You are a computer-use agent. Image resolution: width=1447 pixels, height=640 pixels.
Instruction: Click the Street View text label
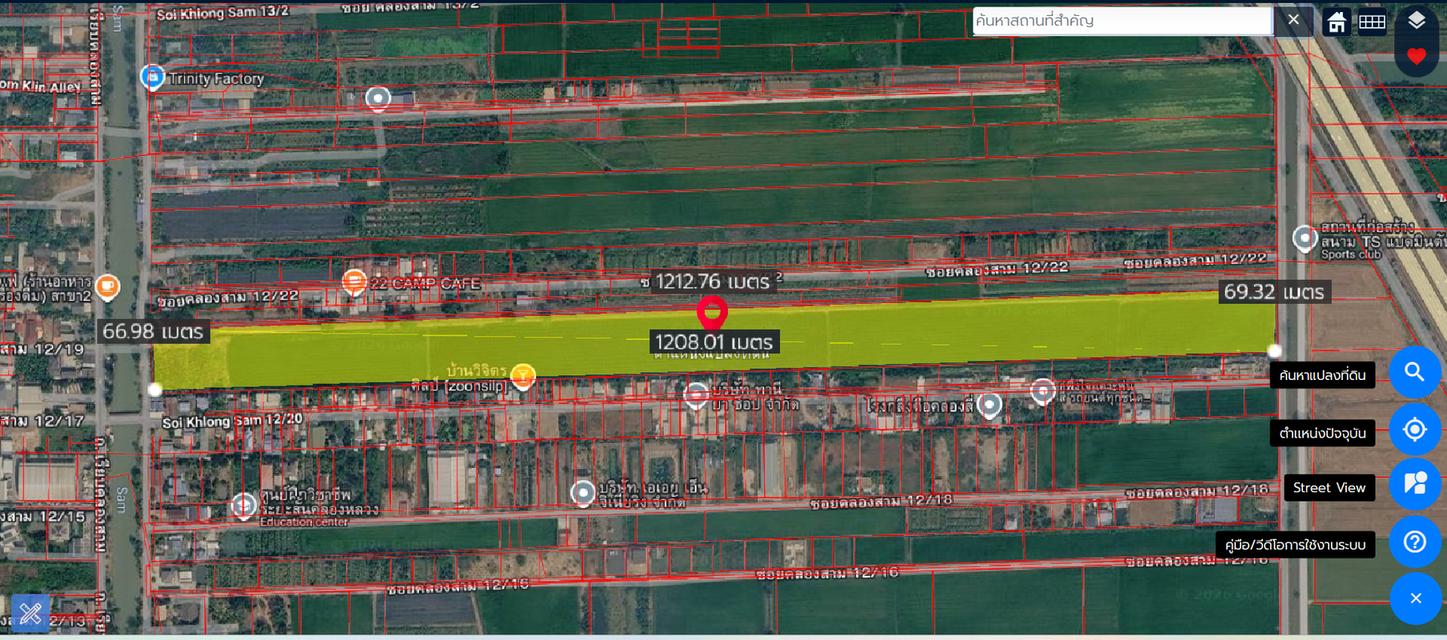1329,488
